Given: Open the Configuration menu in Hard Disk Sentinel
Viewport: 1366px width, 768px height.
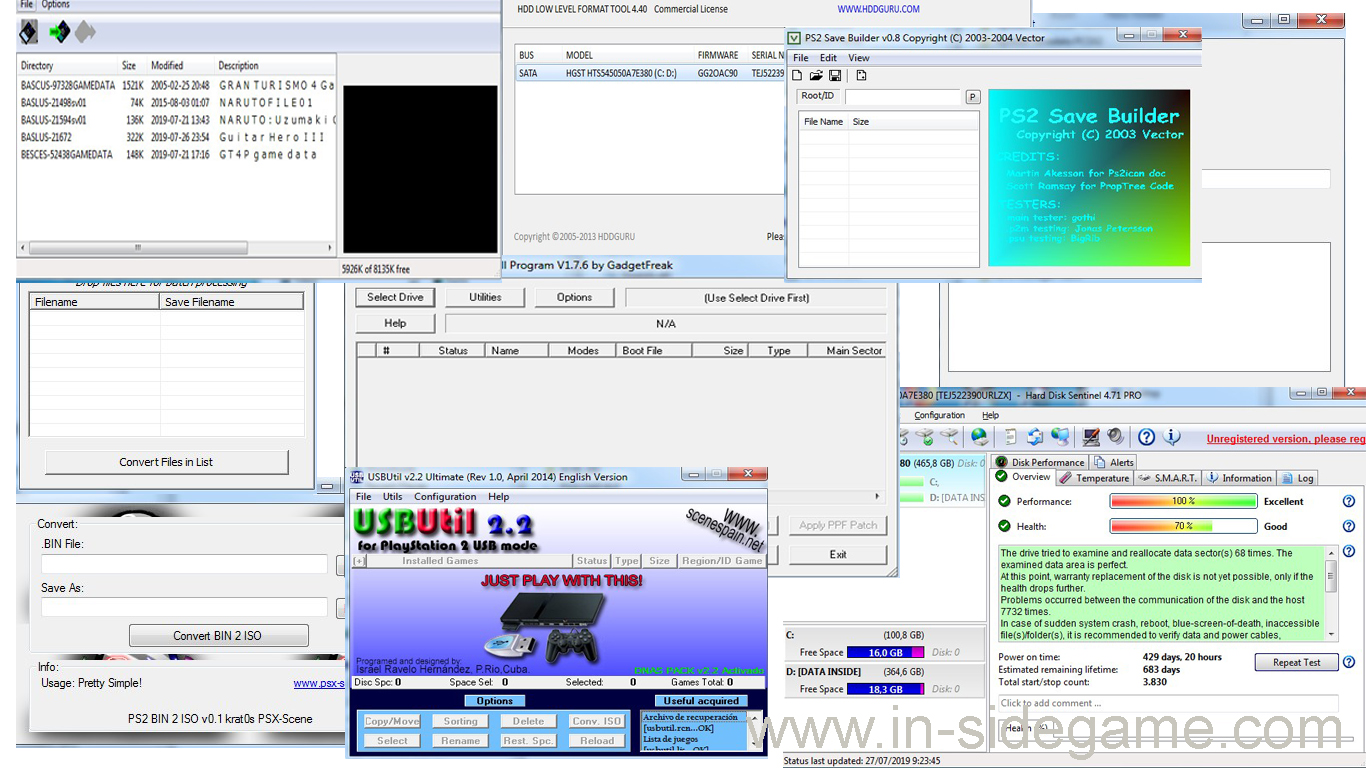Looking at the screenshot, I should 940,415.
